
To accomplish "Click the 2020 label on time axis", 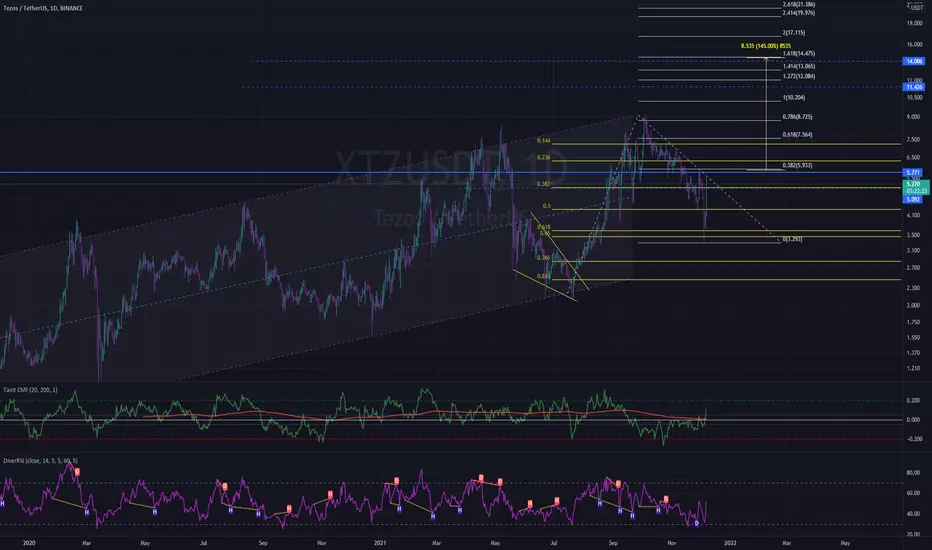I will [x=29, y=543].
